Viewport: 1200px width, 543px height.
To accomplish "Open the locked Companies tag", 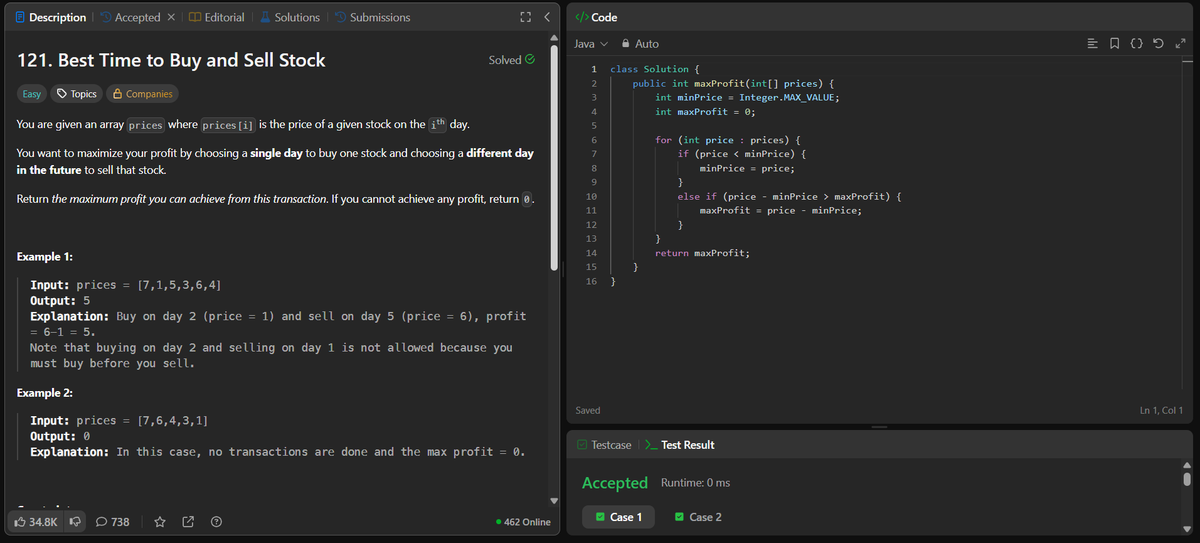I will coord(142,94).
